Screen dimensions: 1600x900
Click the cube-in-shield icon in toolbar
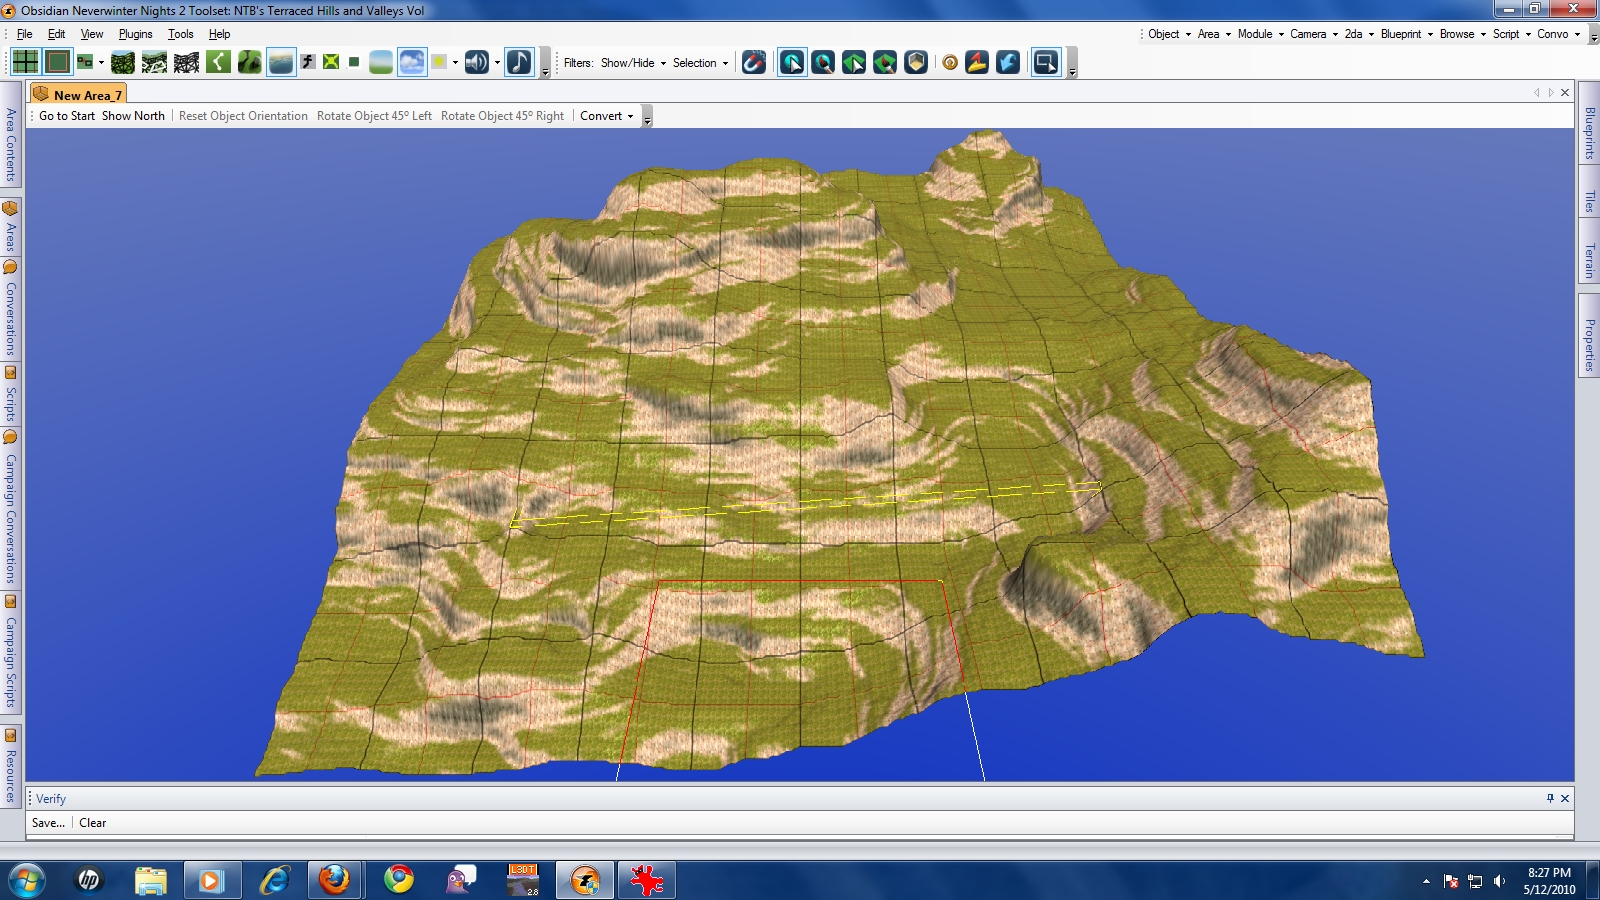click(x=916, y=63)
